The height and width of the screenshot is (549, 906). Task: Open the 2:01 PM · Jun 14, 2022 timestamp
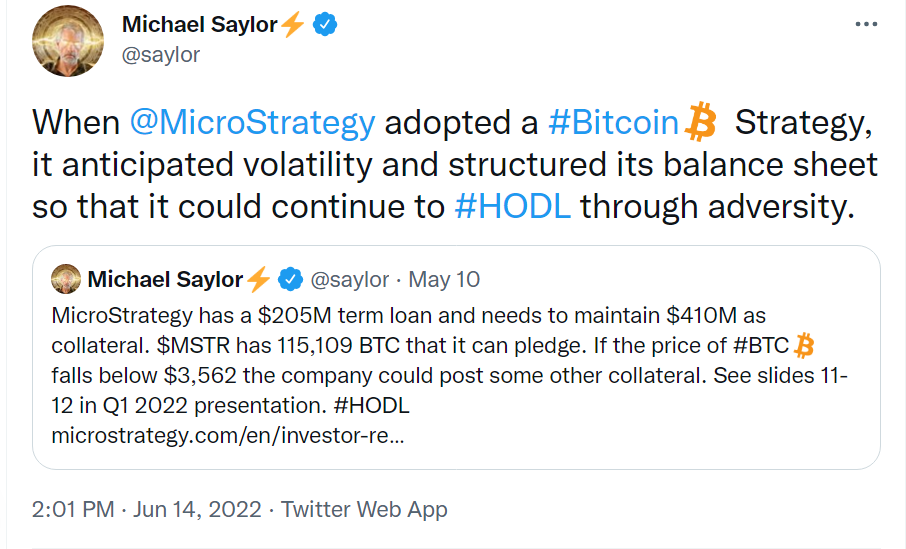point(147,510)
